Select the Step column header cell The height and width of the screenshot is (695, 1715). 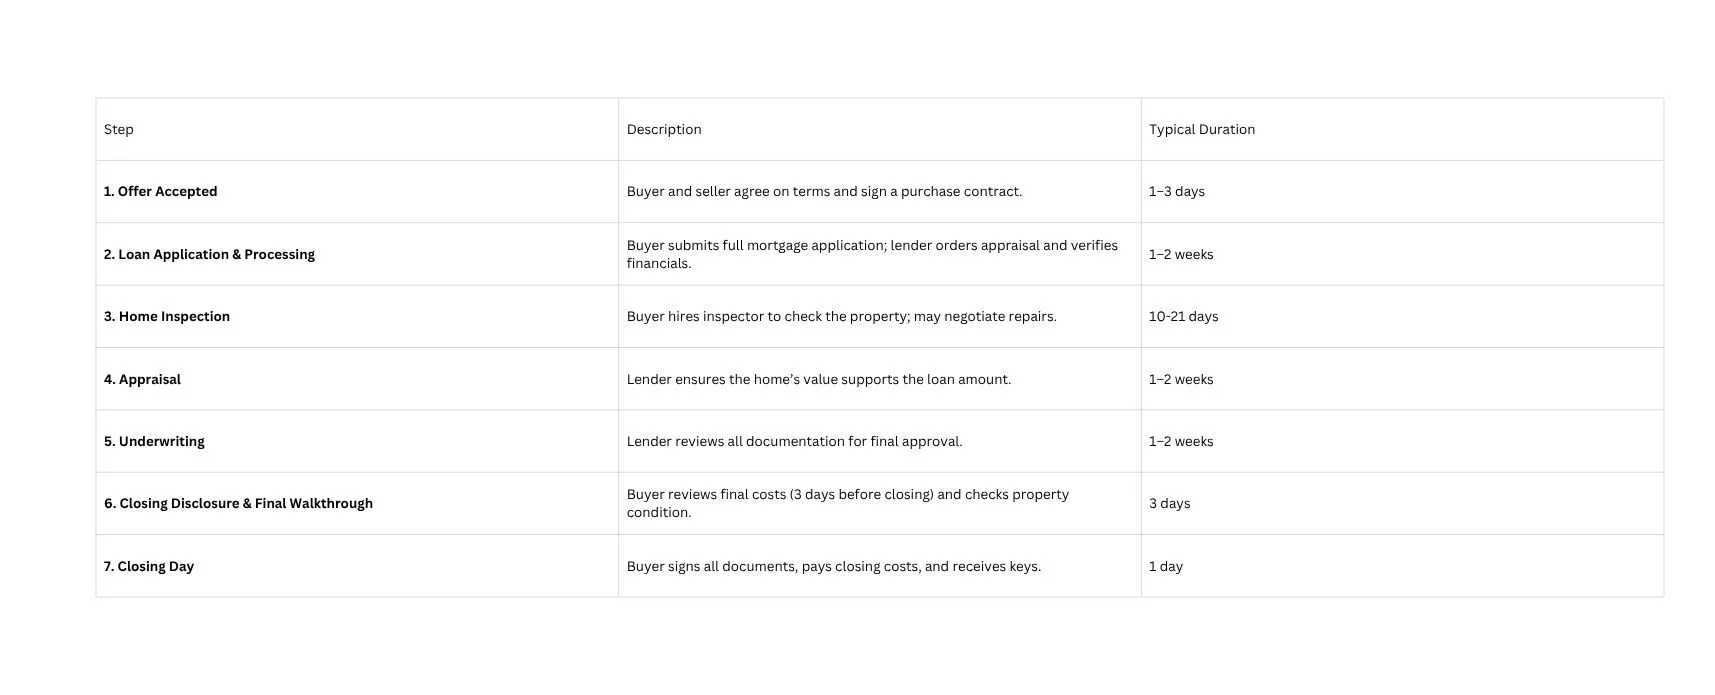coord(357,129)
